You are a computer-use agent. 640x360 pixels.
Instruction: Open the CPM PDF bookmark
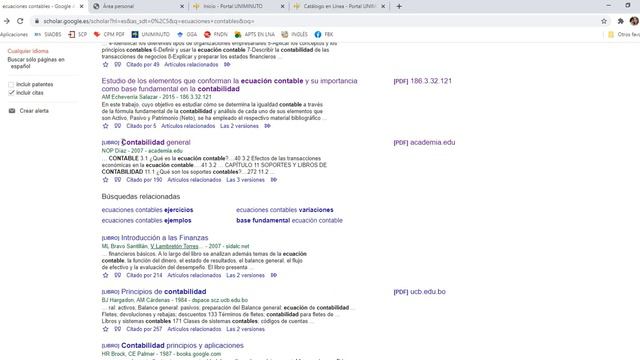[x=109, y=35]
